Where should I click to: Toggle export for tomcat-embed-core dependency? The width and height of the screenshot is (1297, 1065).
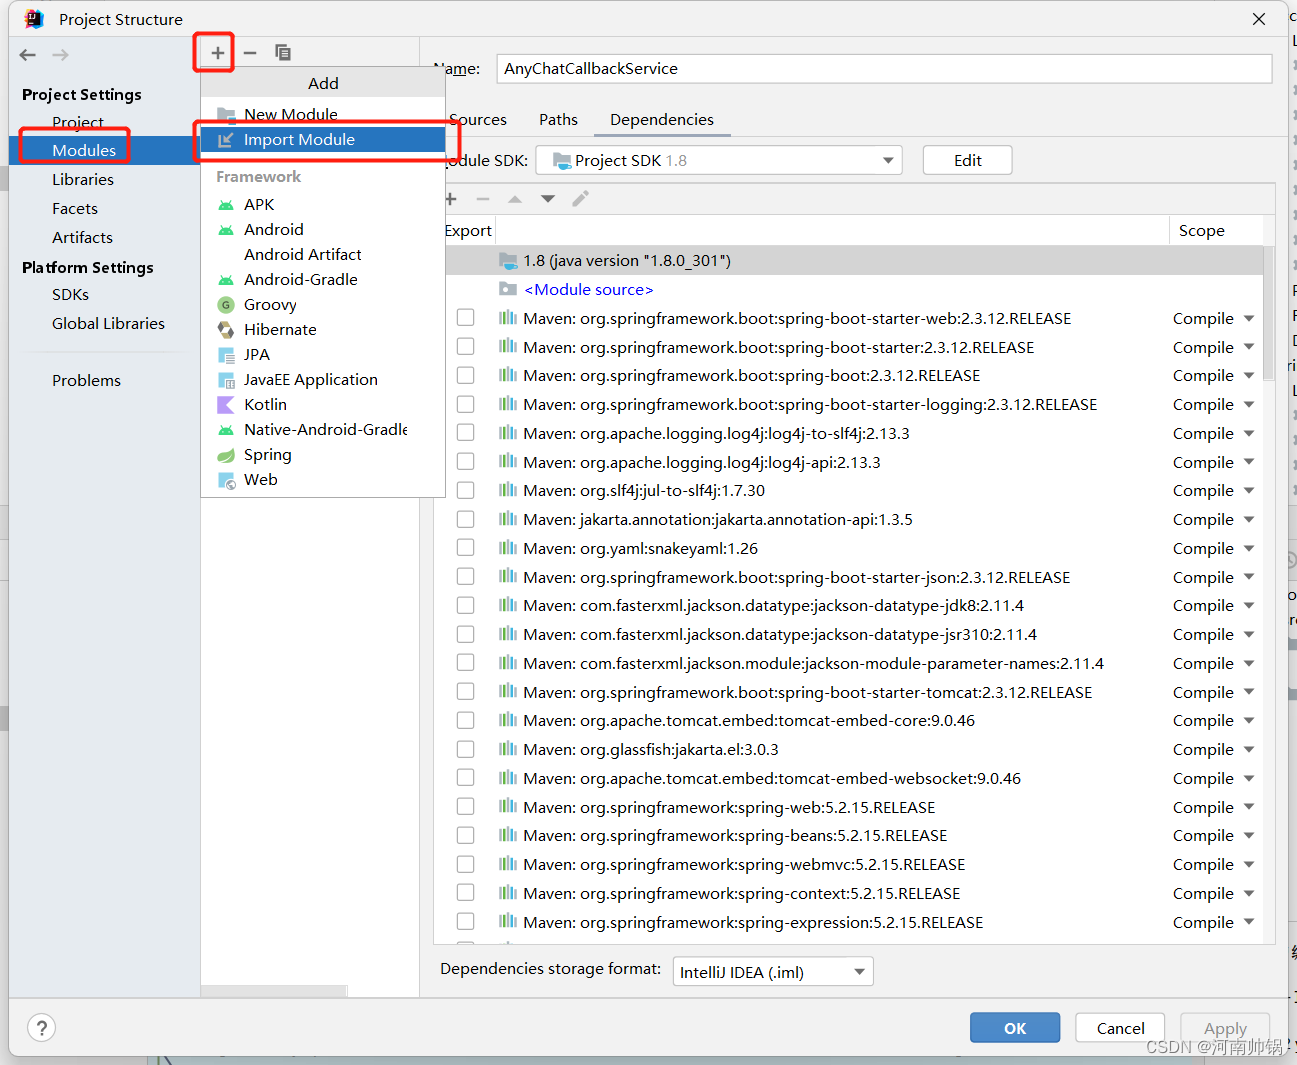(465, 720)
